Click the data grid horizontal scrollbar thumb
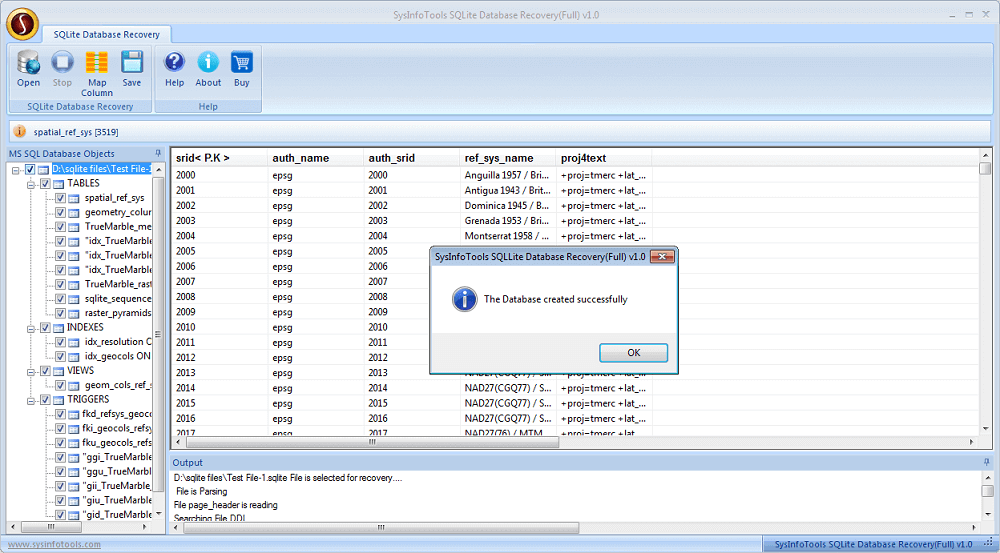This screenshot has width=1000, height=553. 372,441
